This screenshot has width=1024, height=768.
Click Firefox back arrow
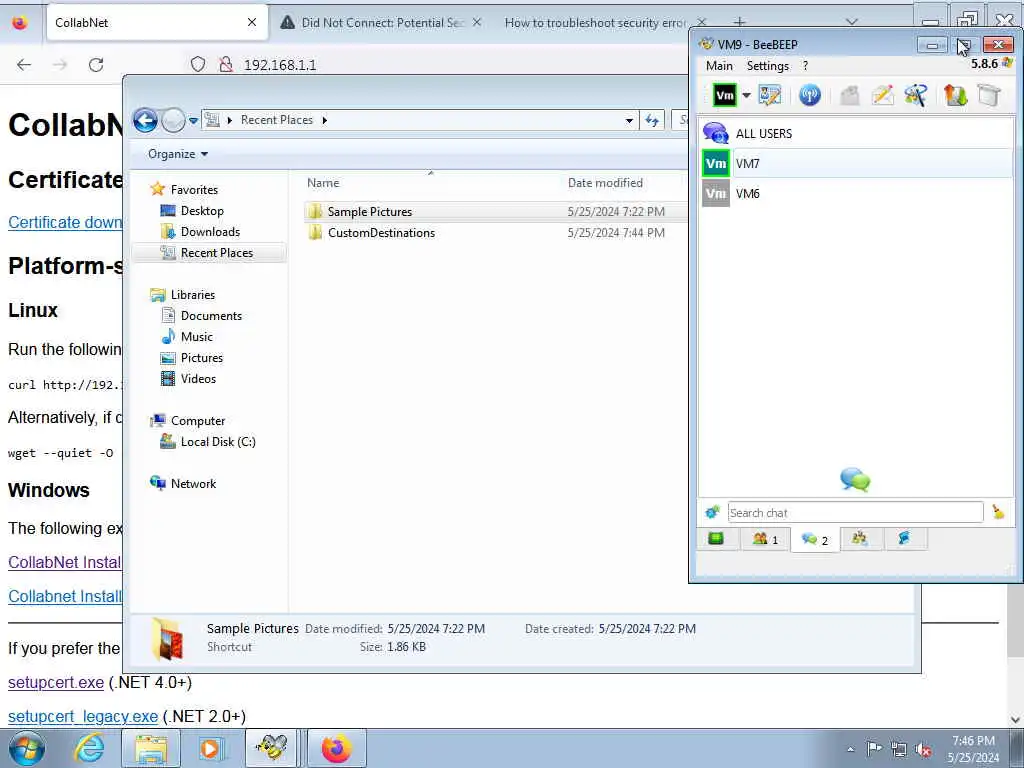24,65
